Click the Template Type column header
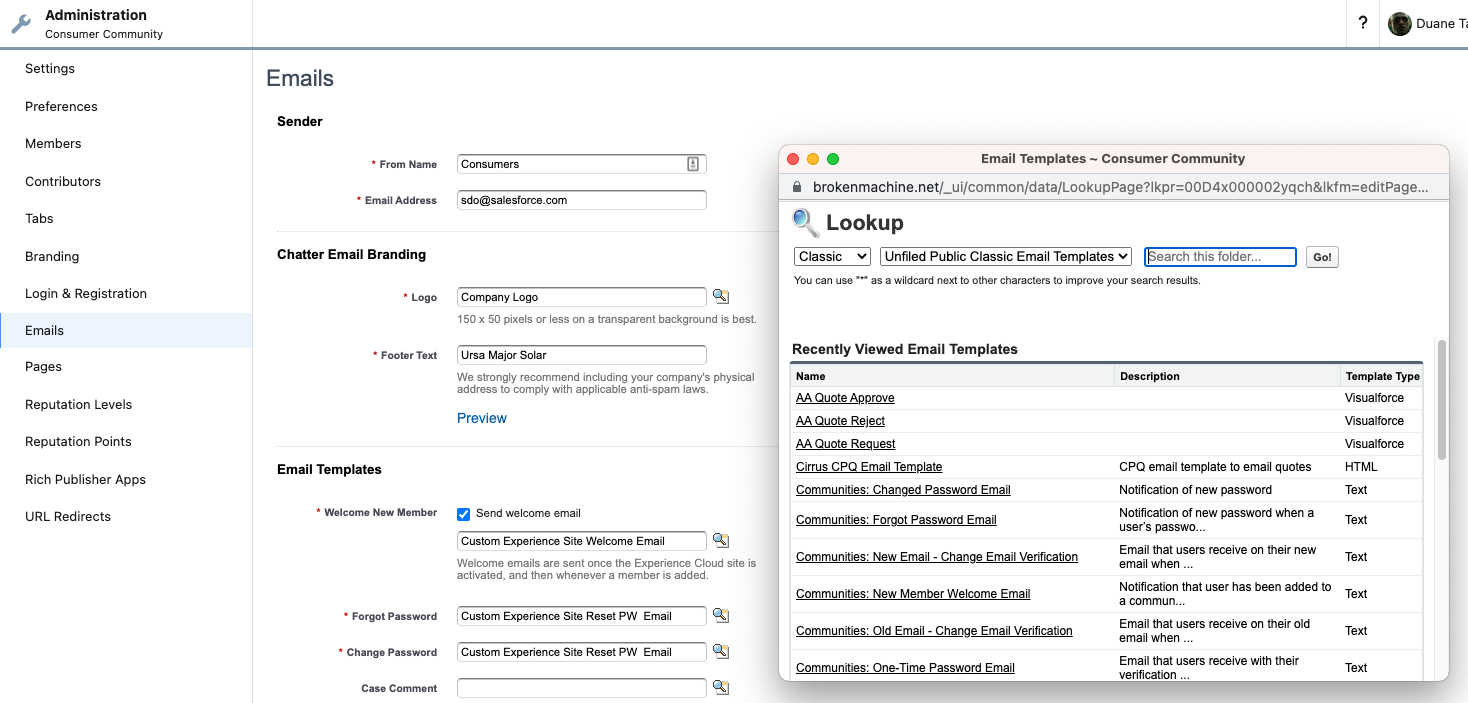 (x=1382, y=376)
